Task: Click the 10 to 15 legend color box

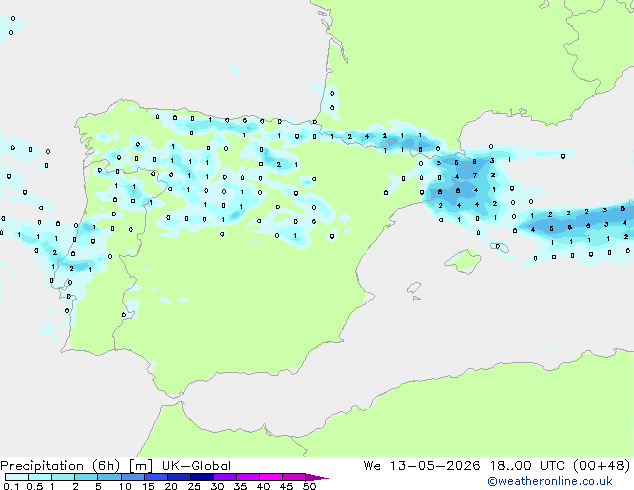Action: click(133, 477)
